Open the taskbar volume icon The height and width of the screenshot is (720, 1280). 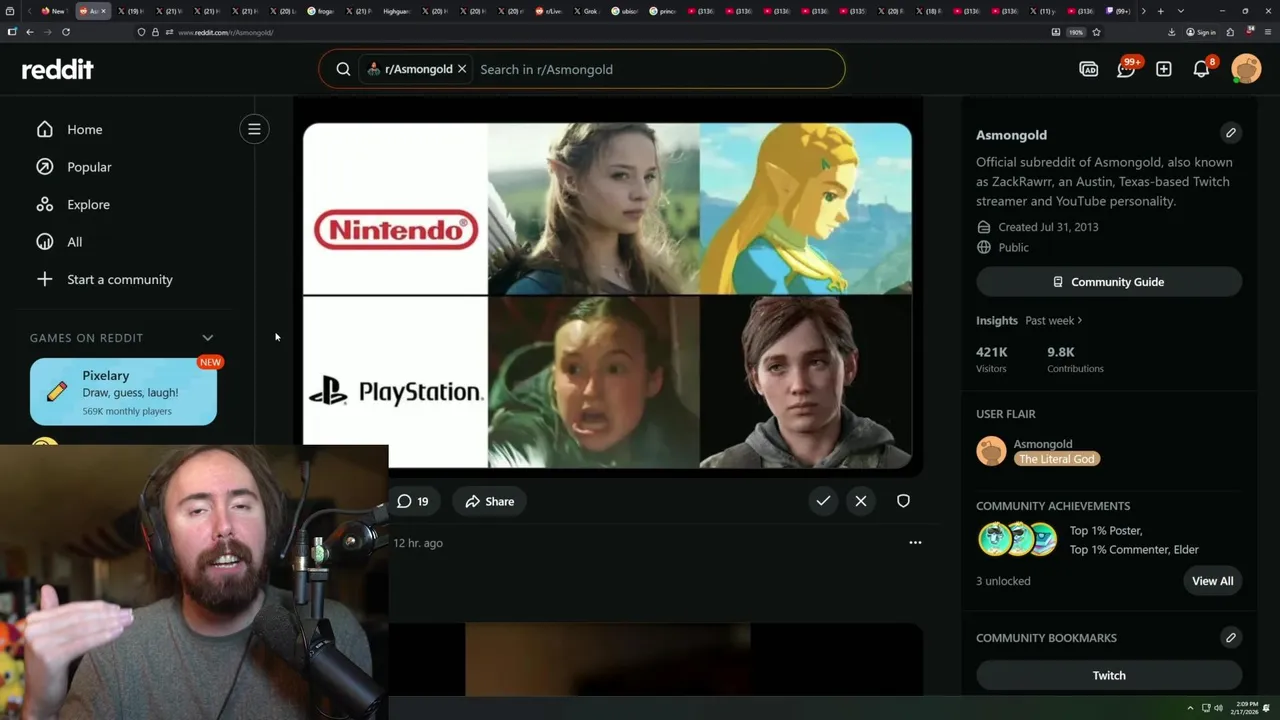pos(1218,708)
